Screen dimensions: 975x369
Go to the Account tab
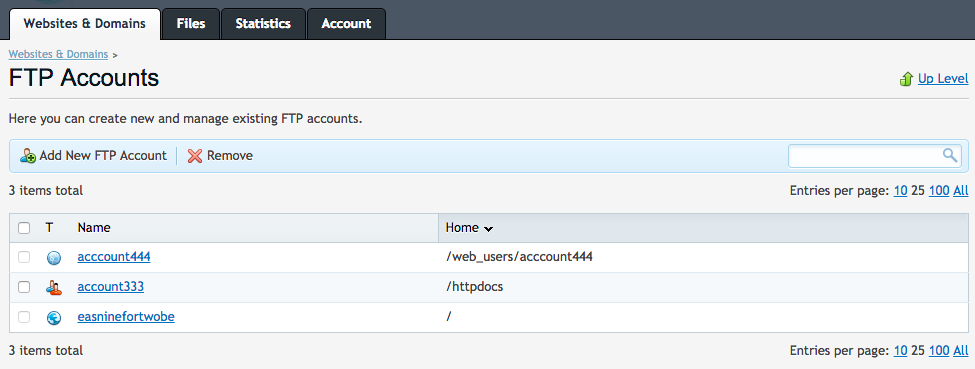346,24
